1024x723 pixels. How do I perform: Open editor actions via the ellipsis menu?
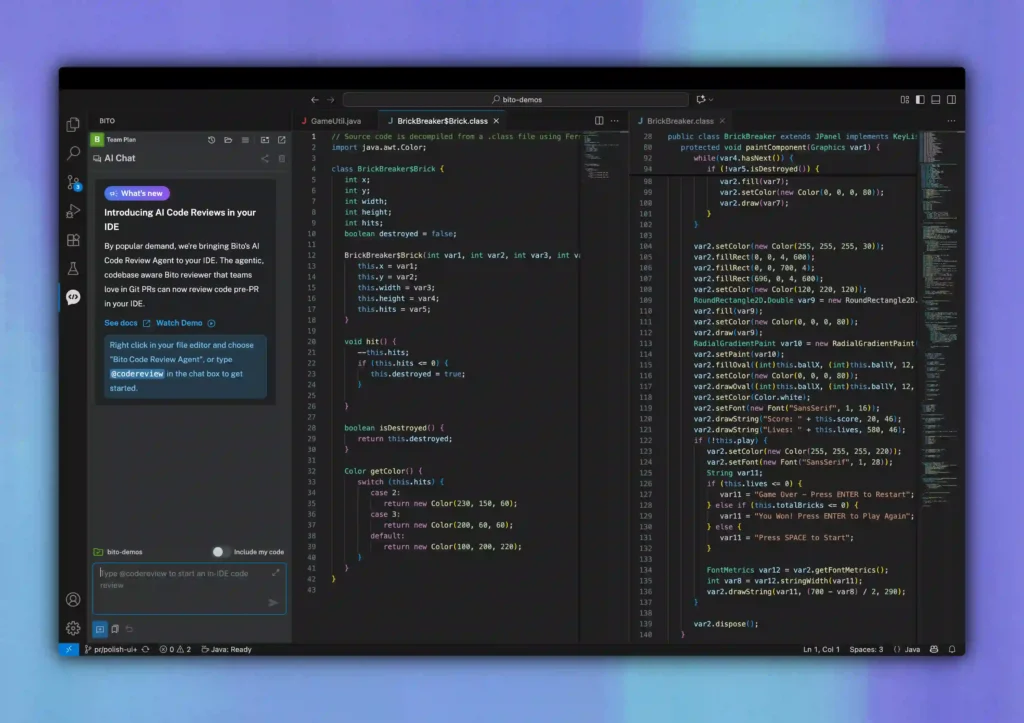tap(615, 120)
